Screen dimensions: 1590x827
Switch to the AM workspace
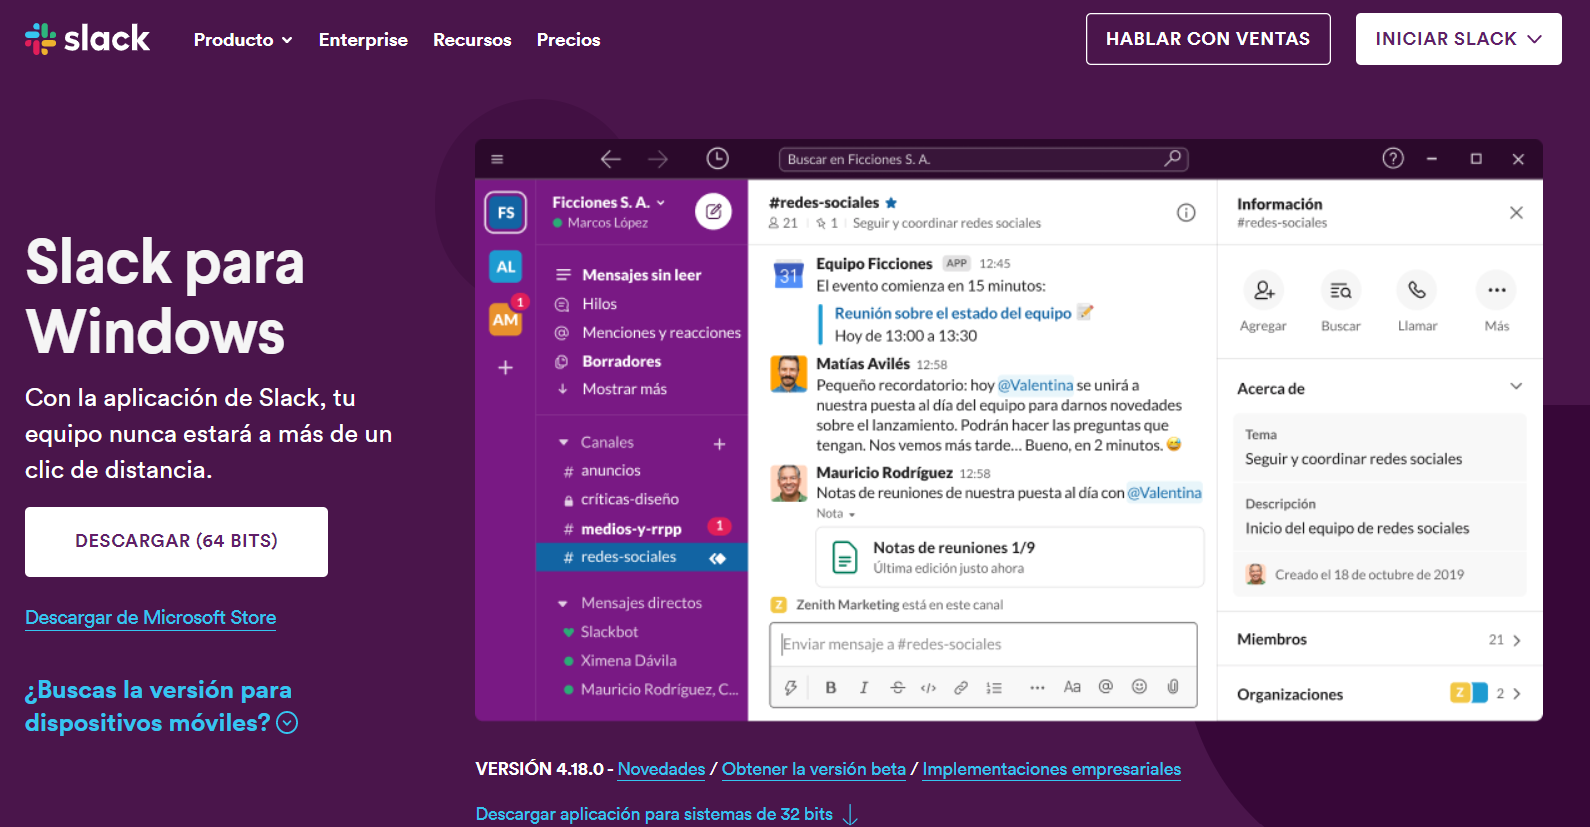click(x=505, y=320)
